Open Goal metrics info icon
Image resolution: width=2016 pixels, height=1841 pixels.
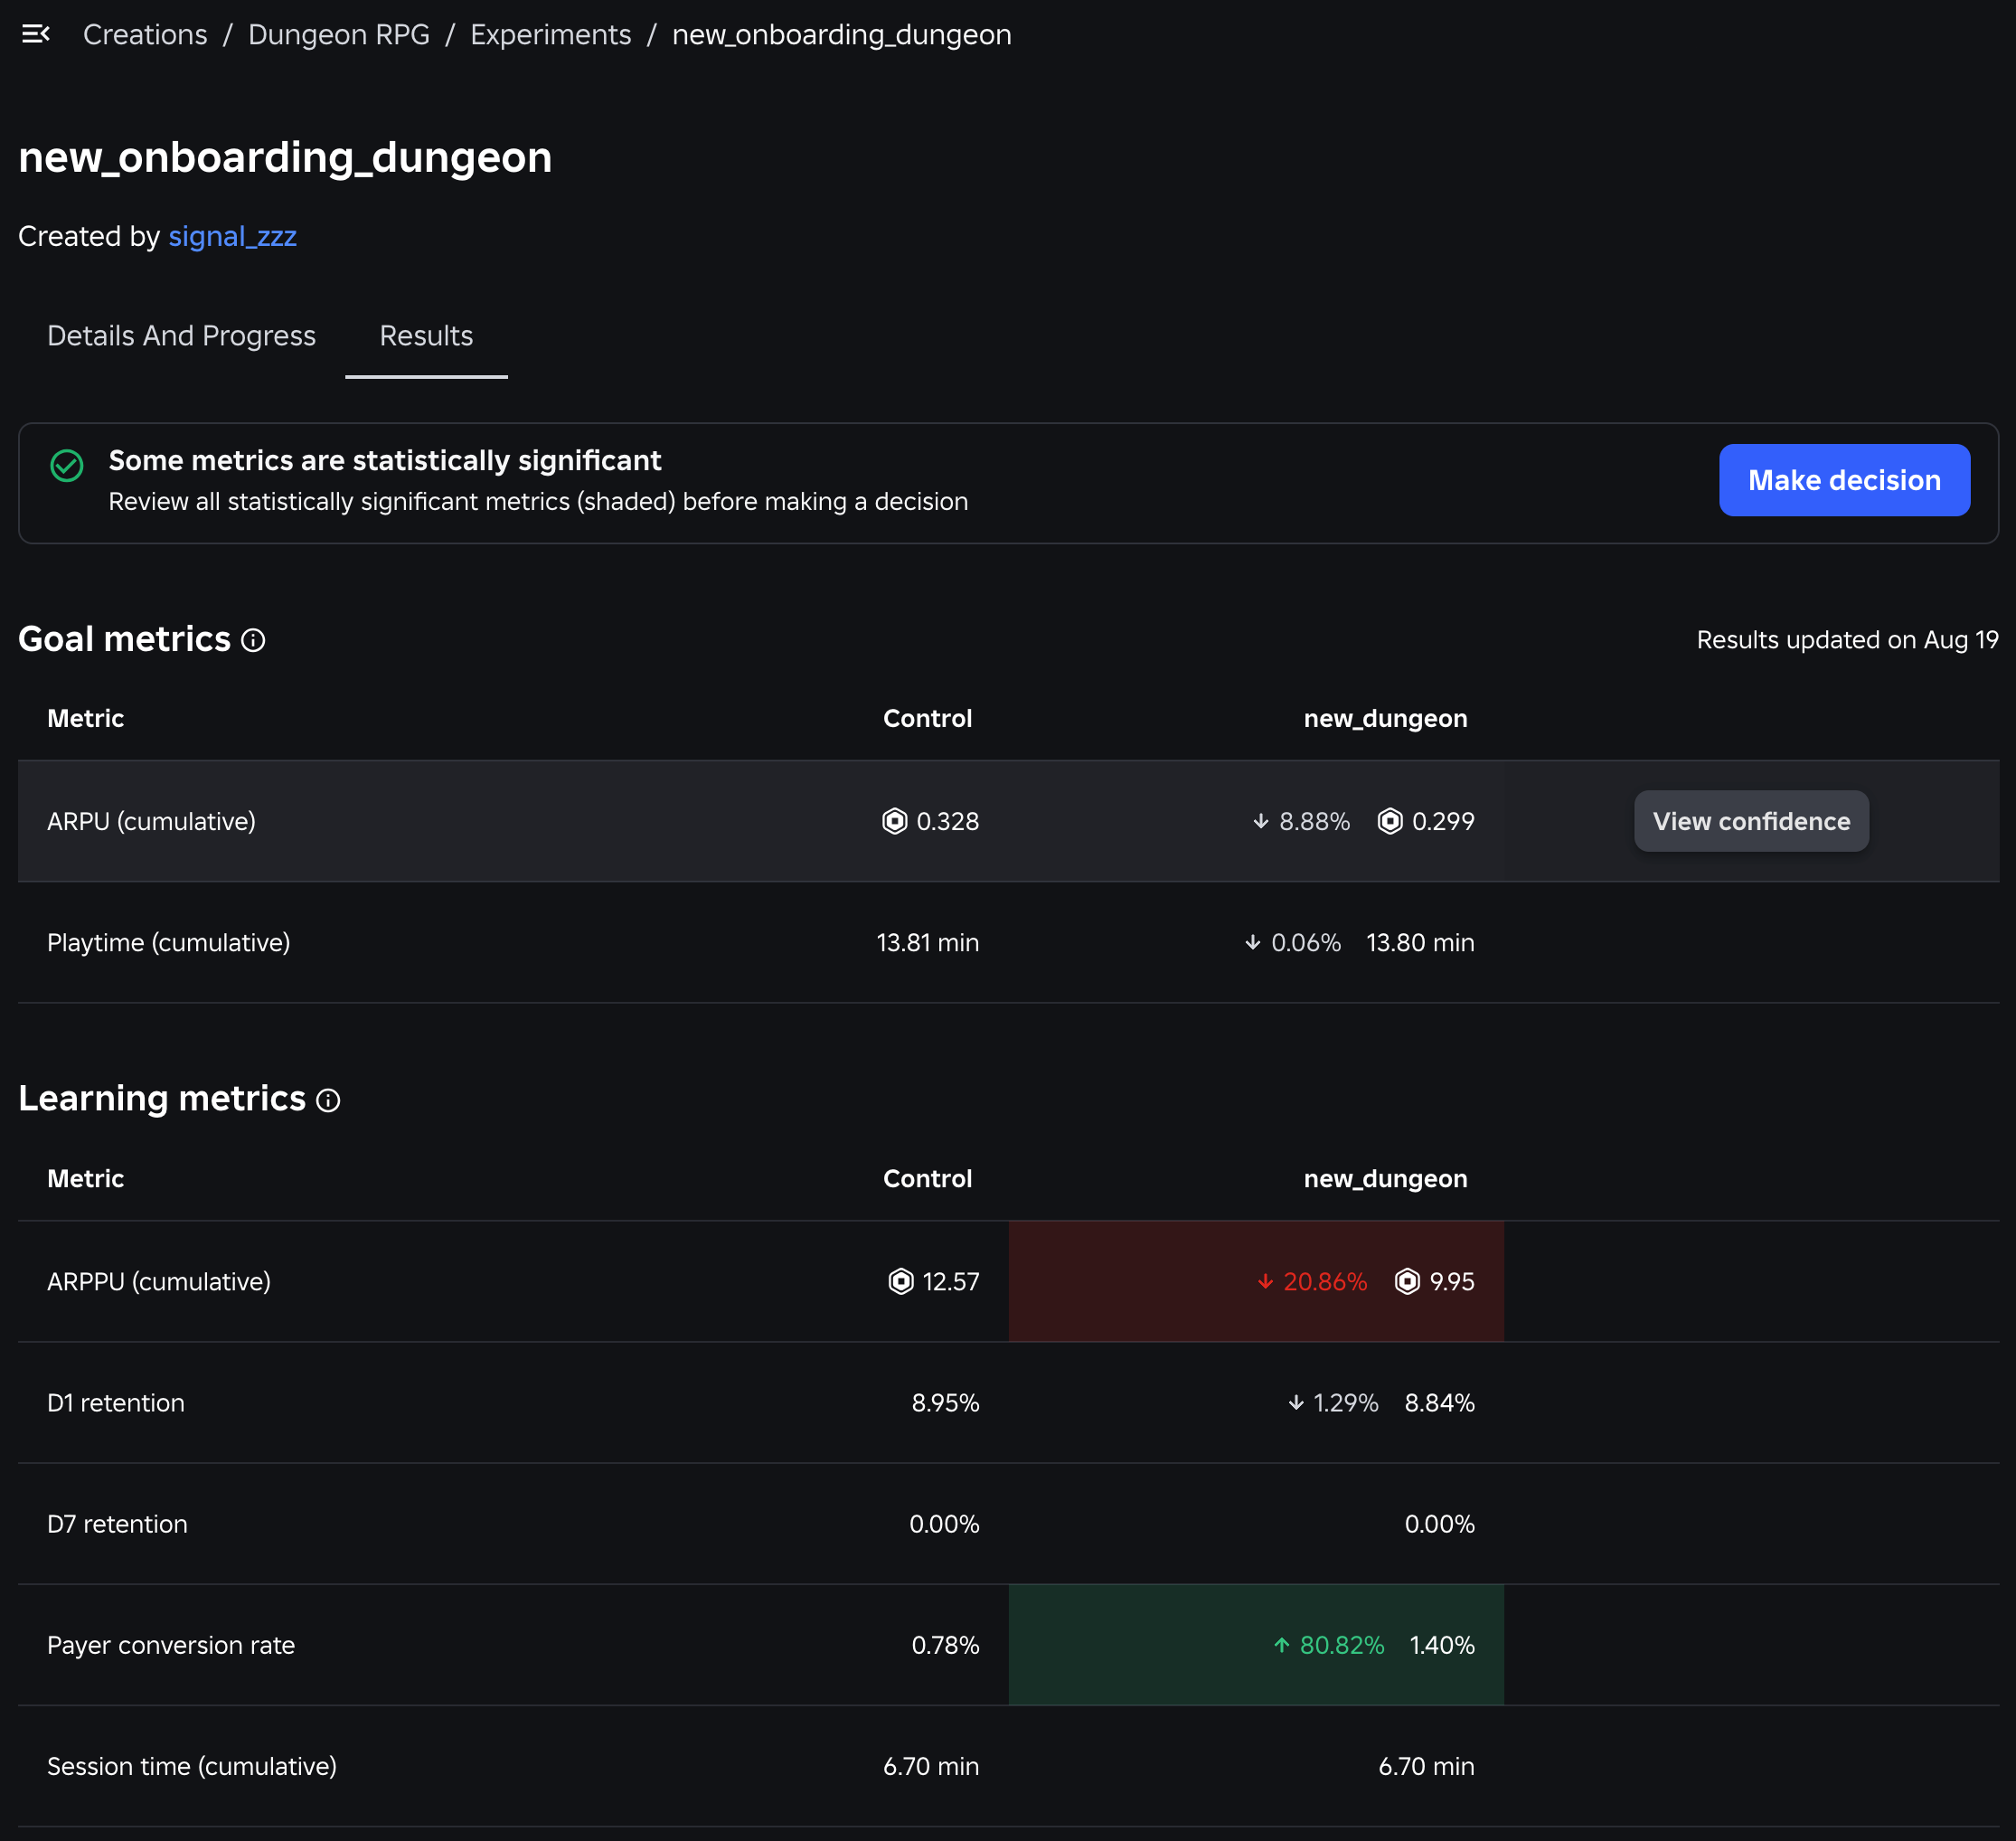[x=254, y=640]
